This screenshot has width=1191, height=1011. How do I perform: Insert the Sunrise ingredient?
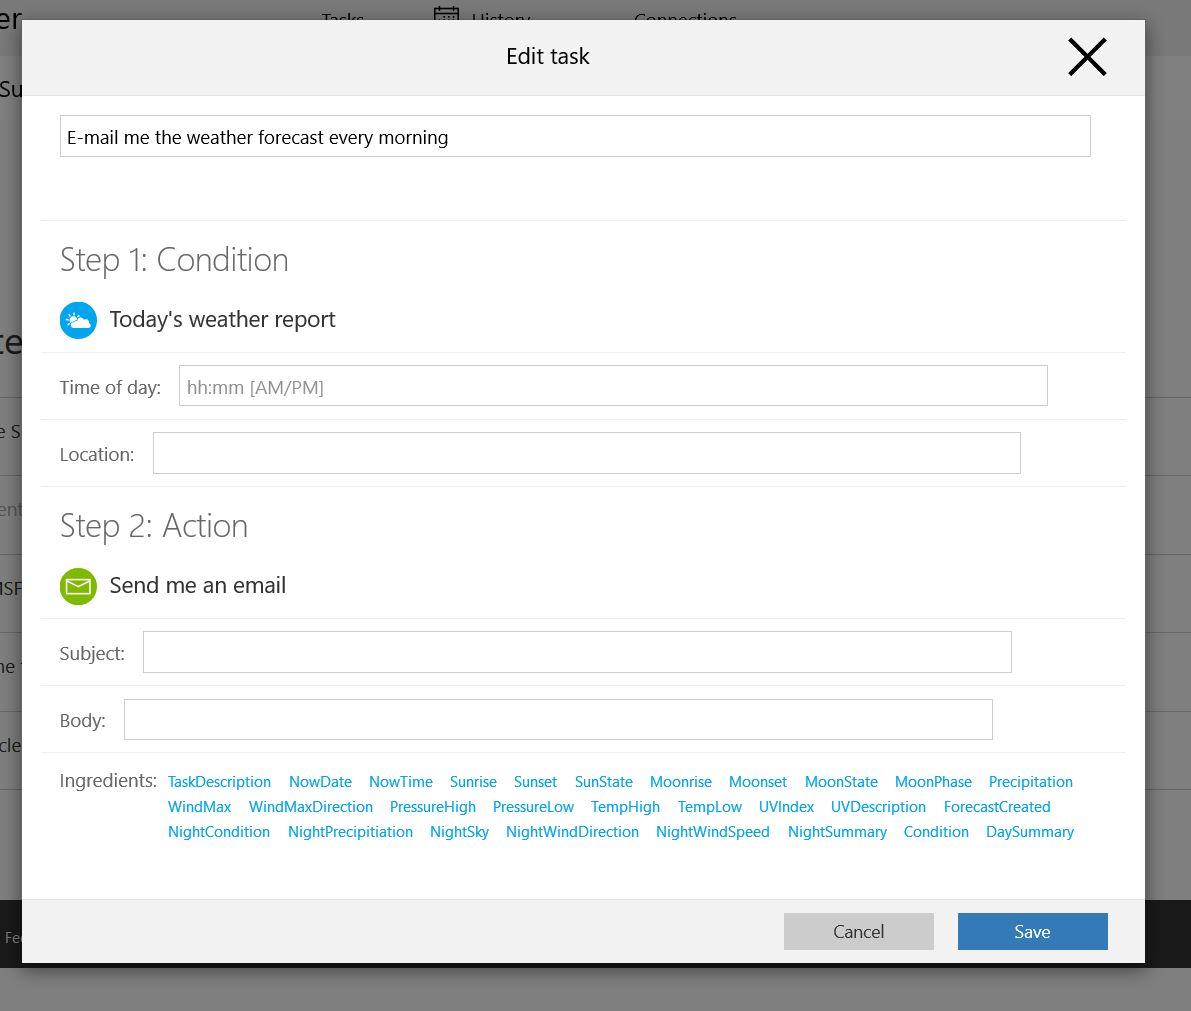coord(473,782)
